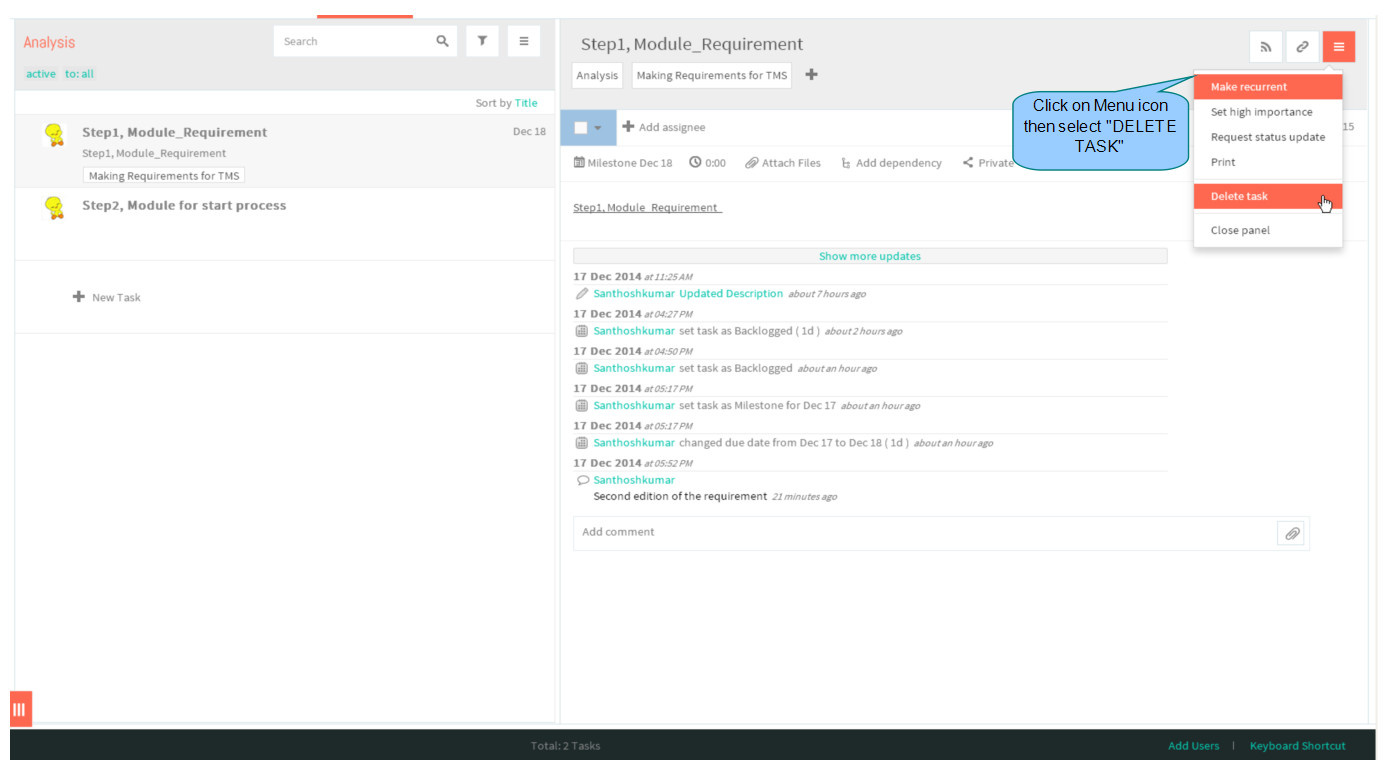Click the Dec 18 due date in list
The image size is (1389, 774).
(529, 132)
